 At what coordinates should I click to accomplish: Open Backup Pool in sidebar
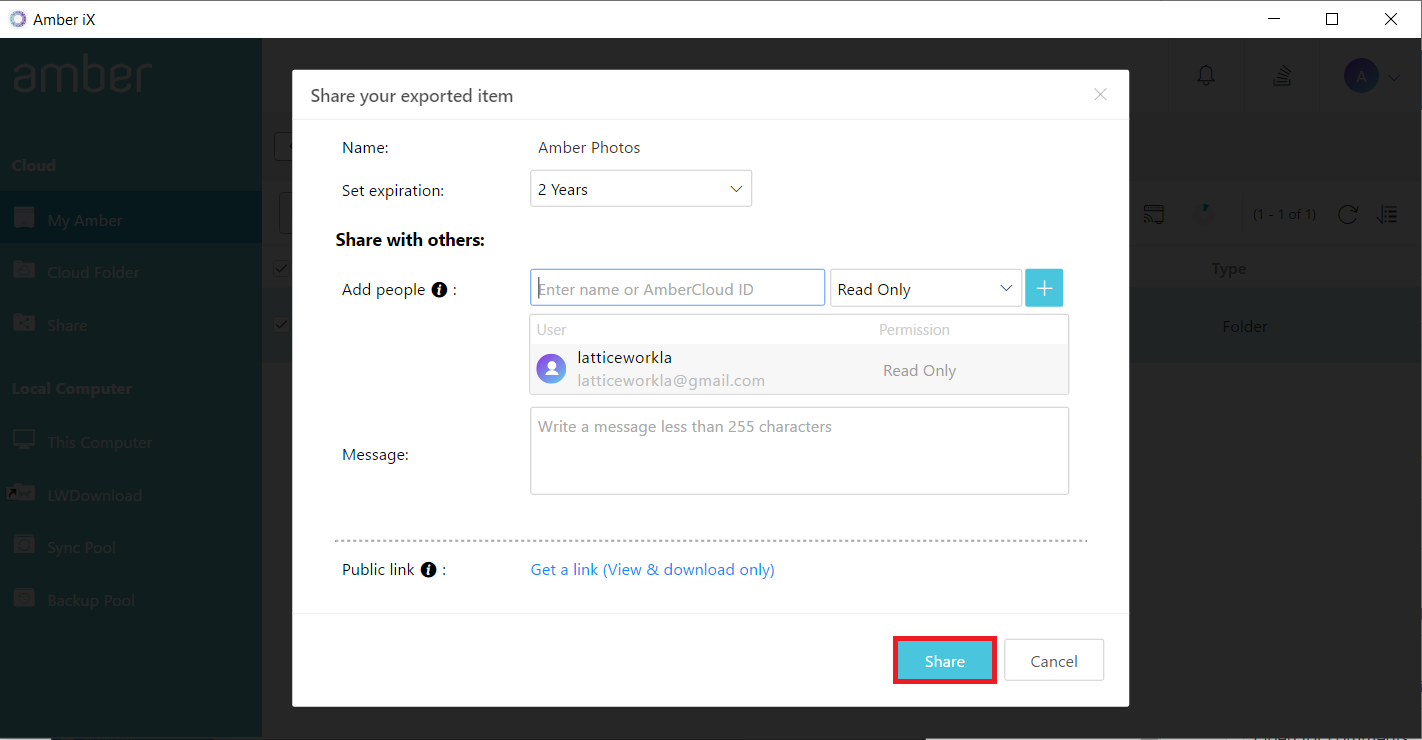pyautogui.click(x=131, y=600)
